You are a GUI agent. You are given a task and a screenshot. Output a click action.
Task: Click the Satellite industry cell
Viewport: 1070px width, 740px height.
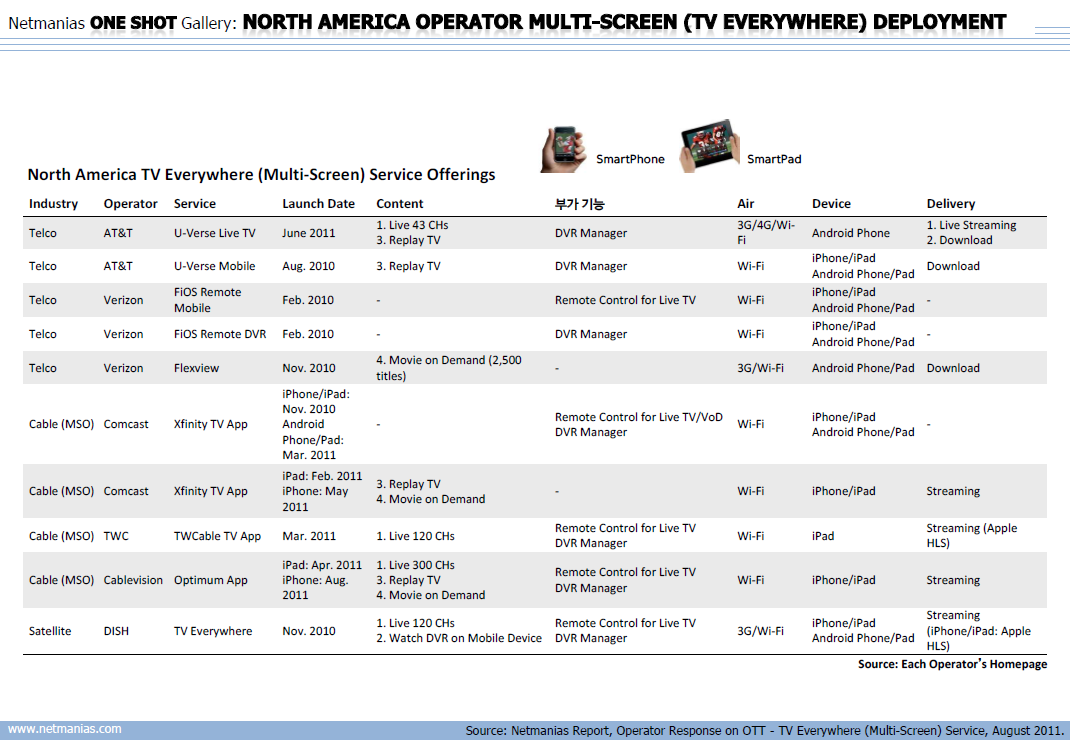(50, 631)
